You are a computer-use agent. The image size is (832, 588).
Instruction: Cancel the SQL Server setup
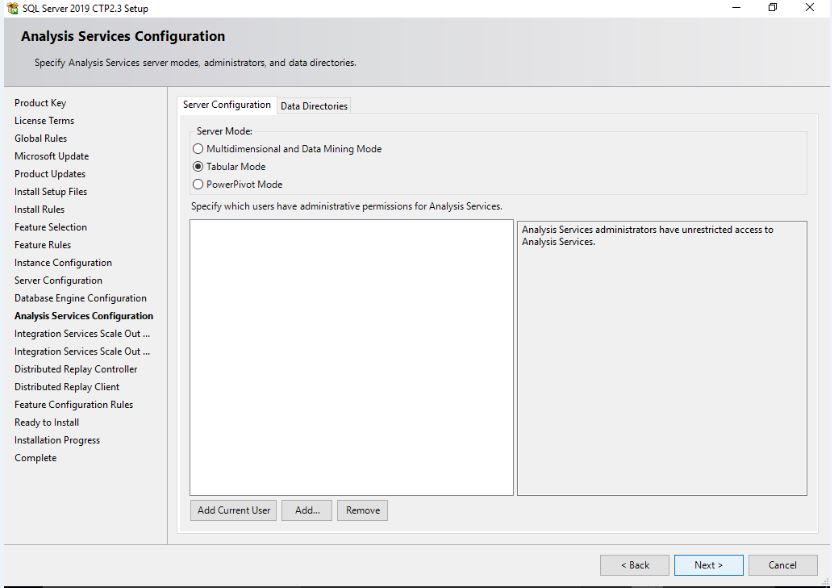point(783,565)
